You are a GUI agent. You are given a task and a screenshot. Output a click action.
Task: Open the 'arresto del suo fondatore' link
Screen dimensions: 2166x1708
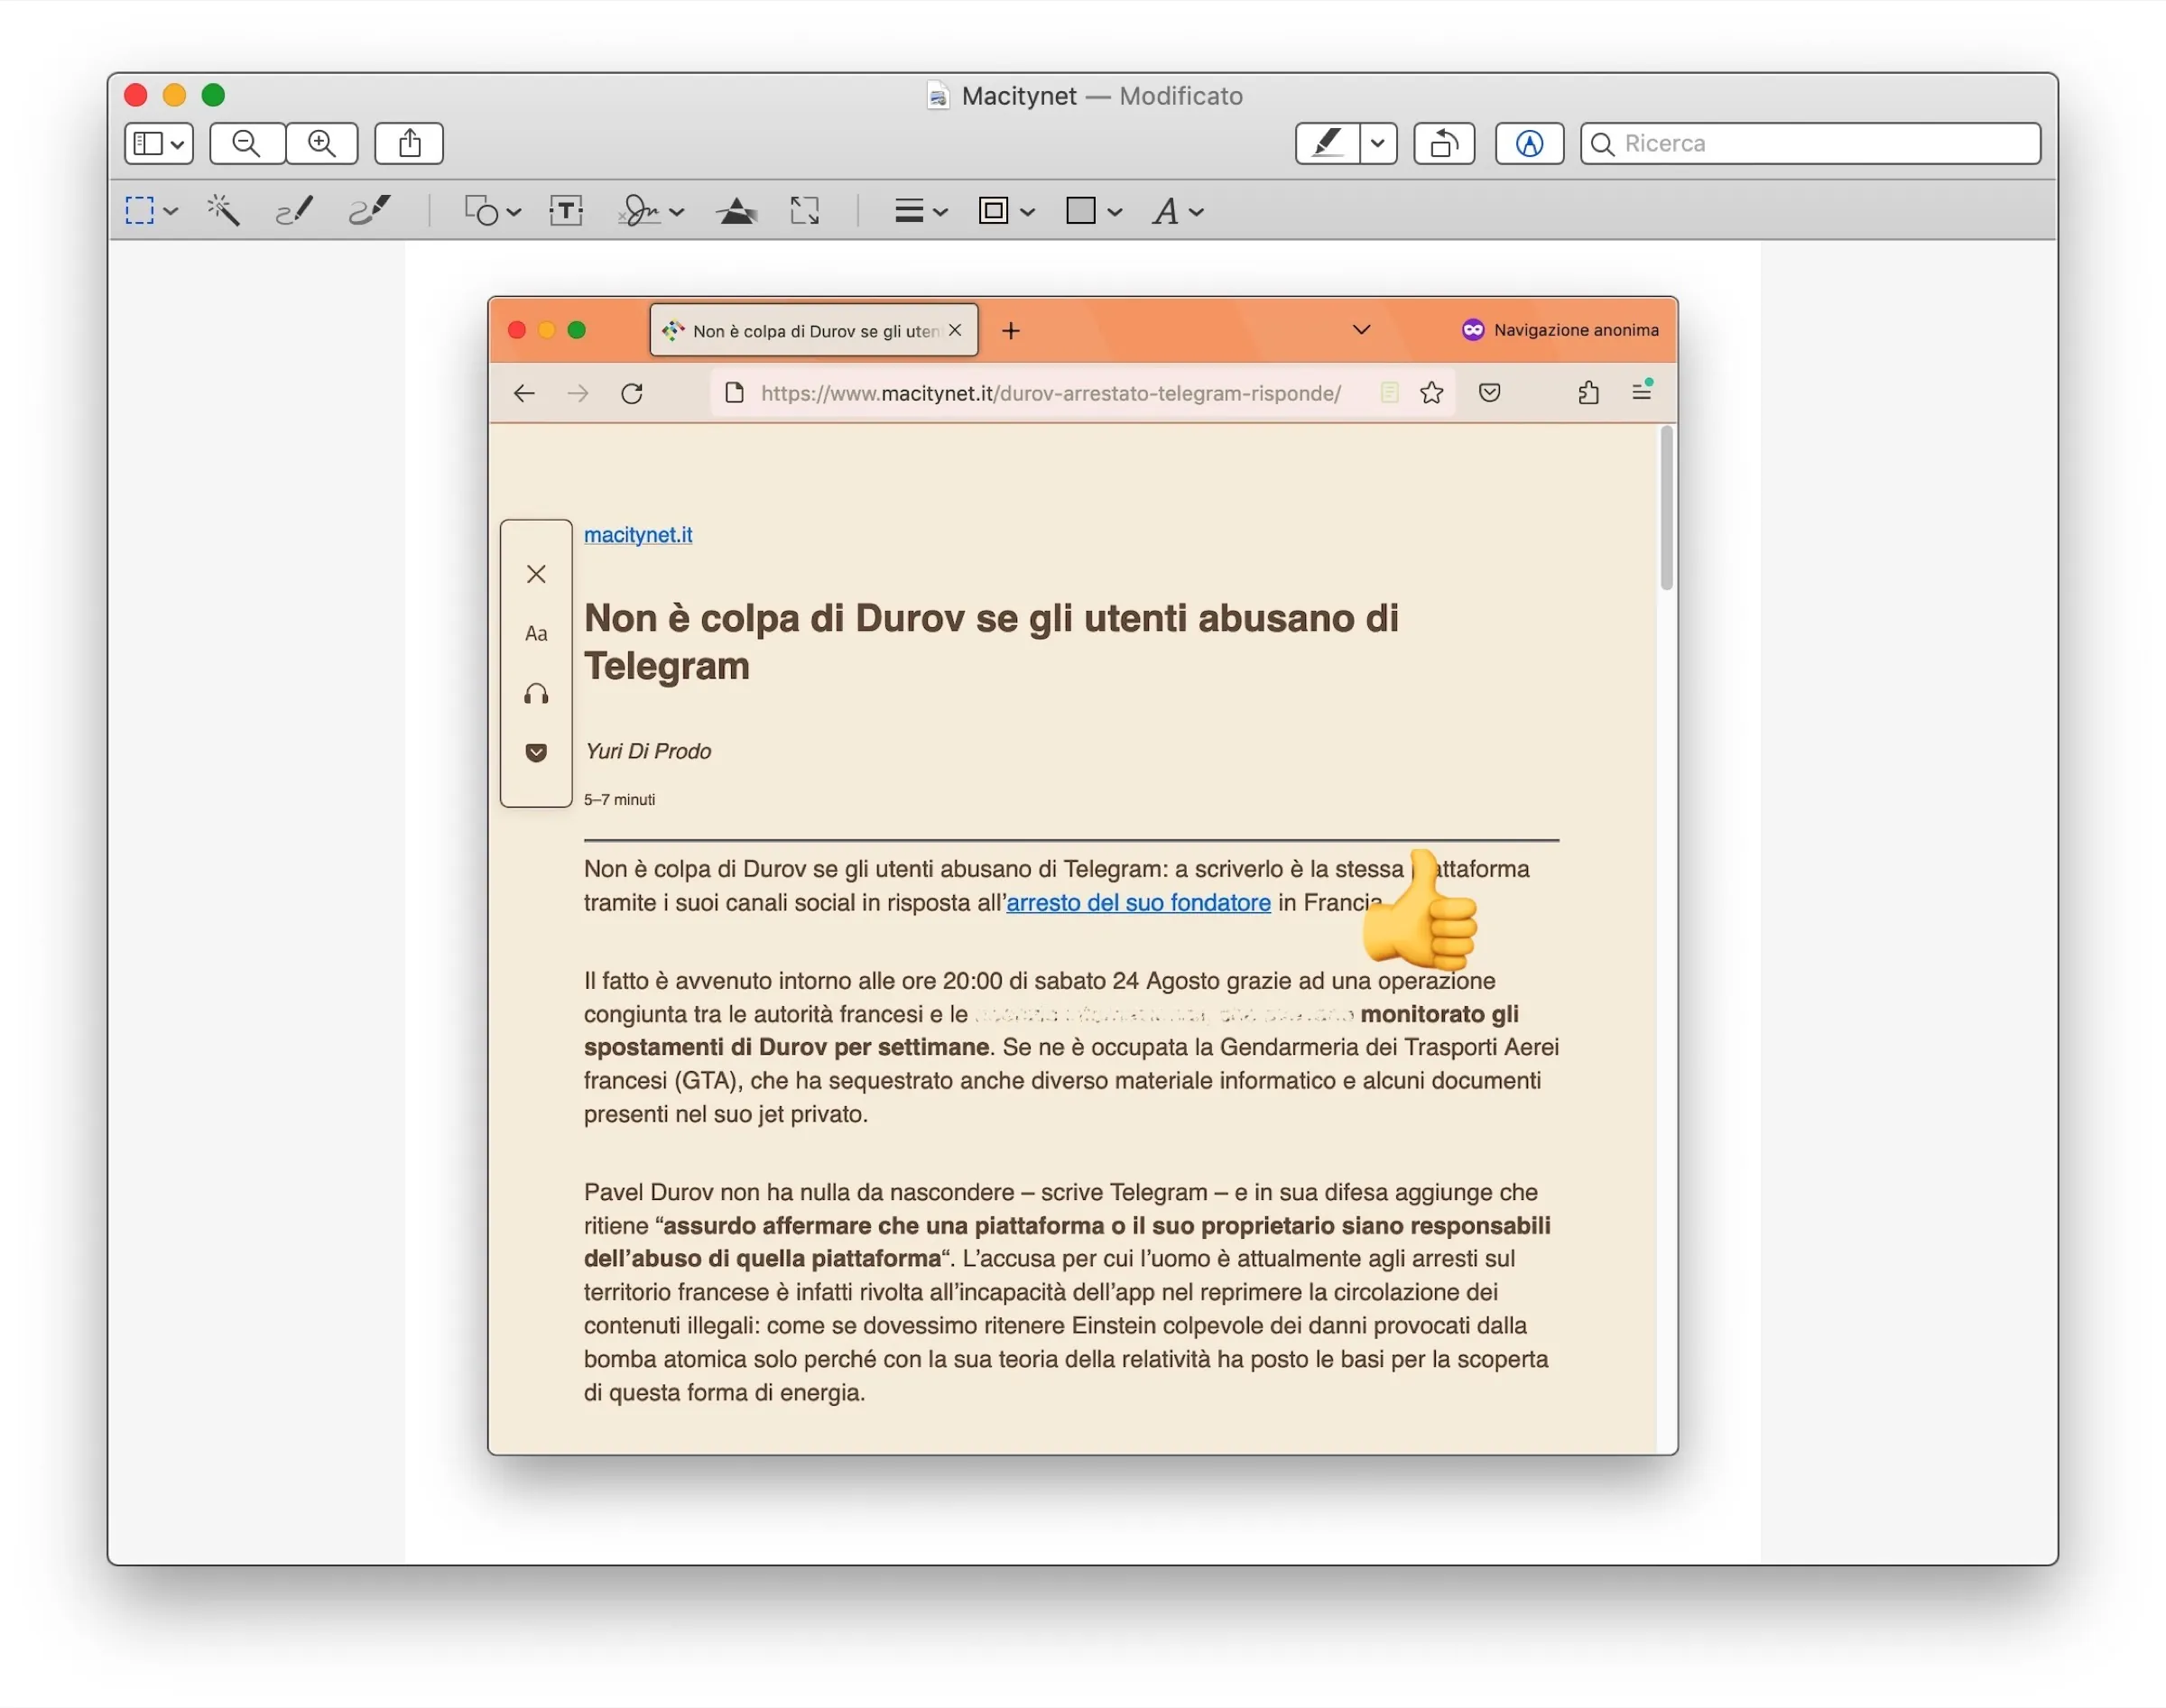coord(1138,902)
